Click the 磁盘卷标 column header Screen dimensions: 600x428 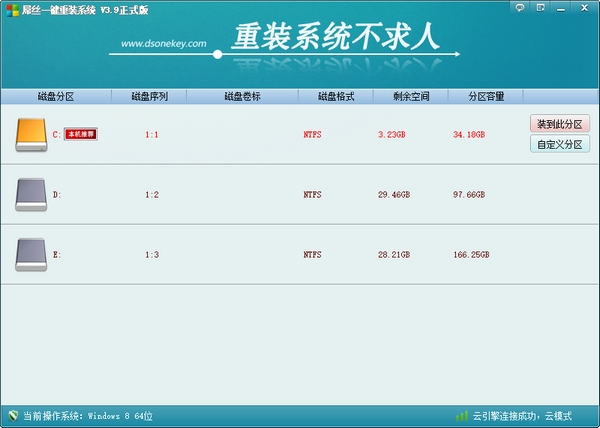tap(243, 96)
